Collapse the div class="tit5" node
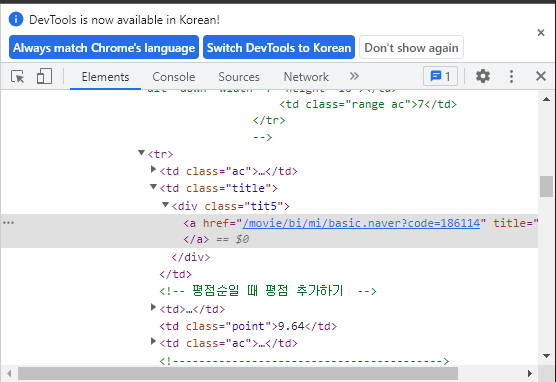 tap(165, 205)
